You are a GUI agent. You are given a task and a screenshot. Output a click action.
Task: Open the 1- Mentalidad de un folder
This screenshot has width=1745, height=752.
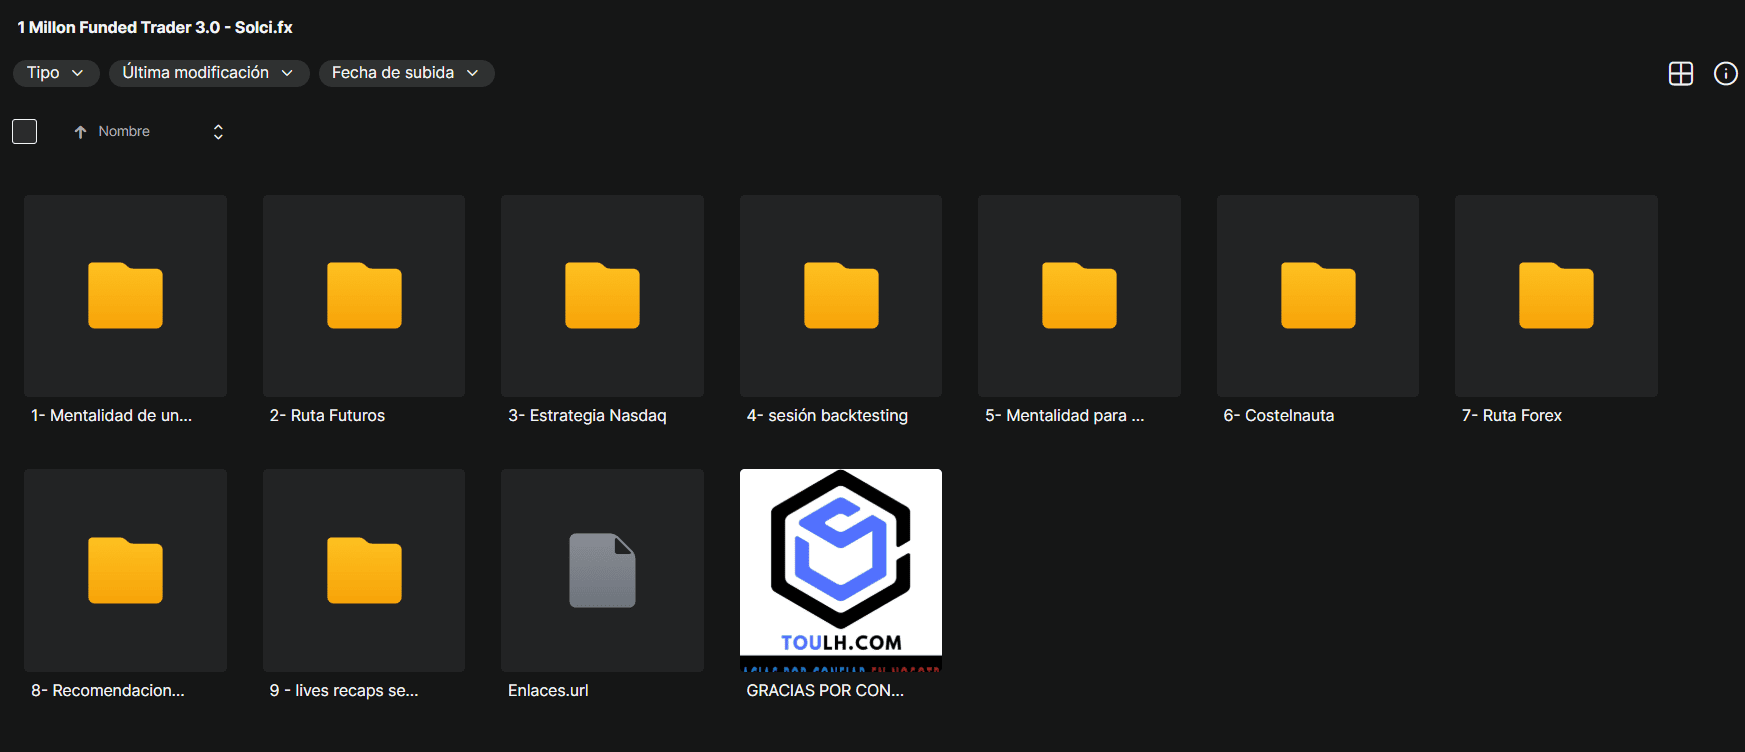125,296
